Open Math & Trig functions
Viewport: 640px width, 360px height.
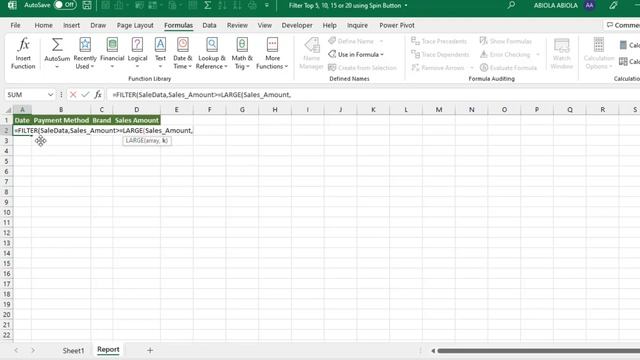[x=242, y=53]
